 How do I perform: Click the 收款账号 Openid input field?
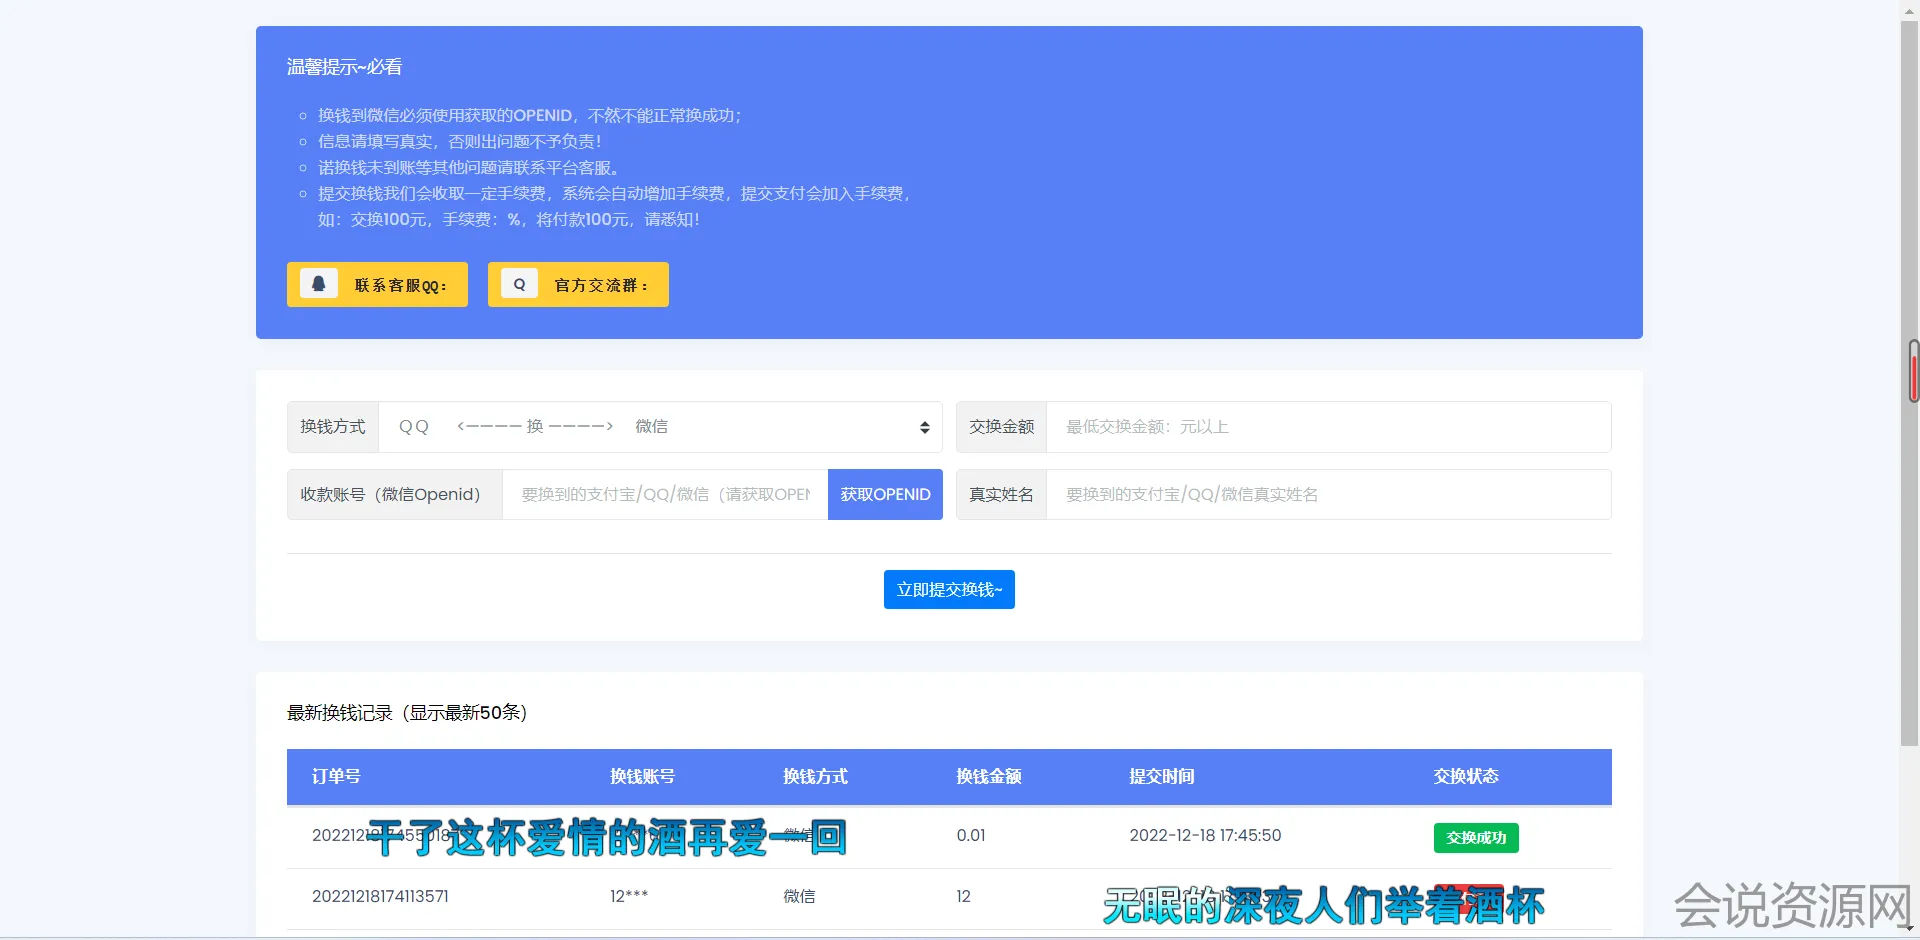665,495
